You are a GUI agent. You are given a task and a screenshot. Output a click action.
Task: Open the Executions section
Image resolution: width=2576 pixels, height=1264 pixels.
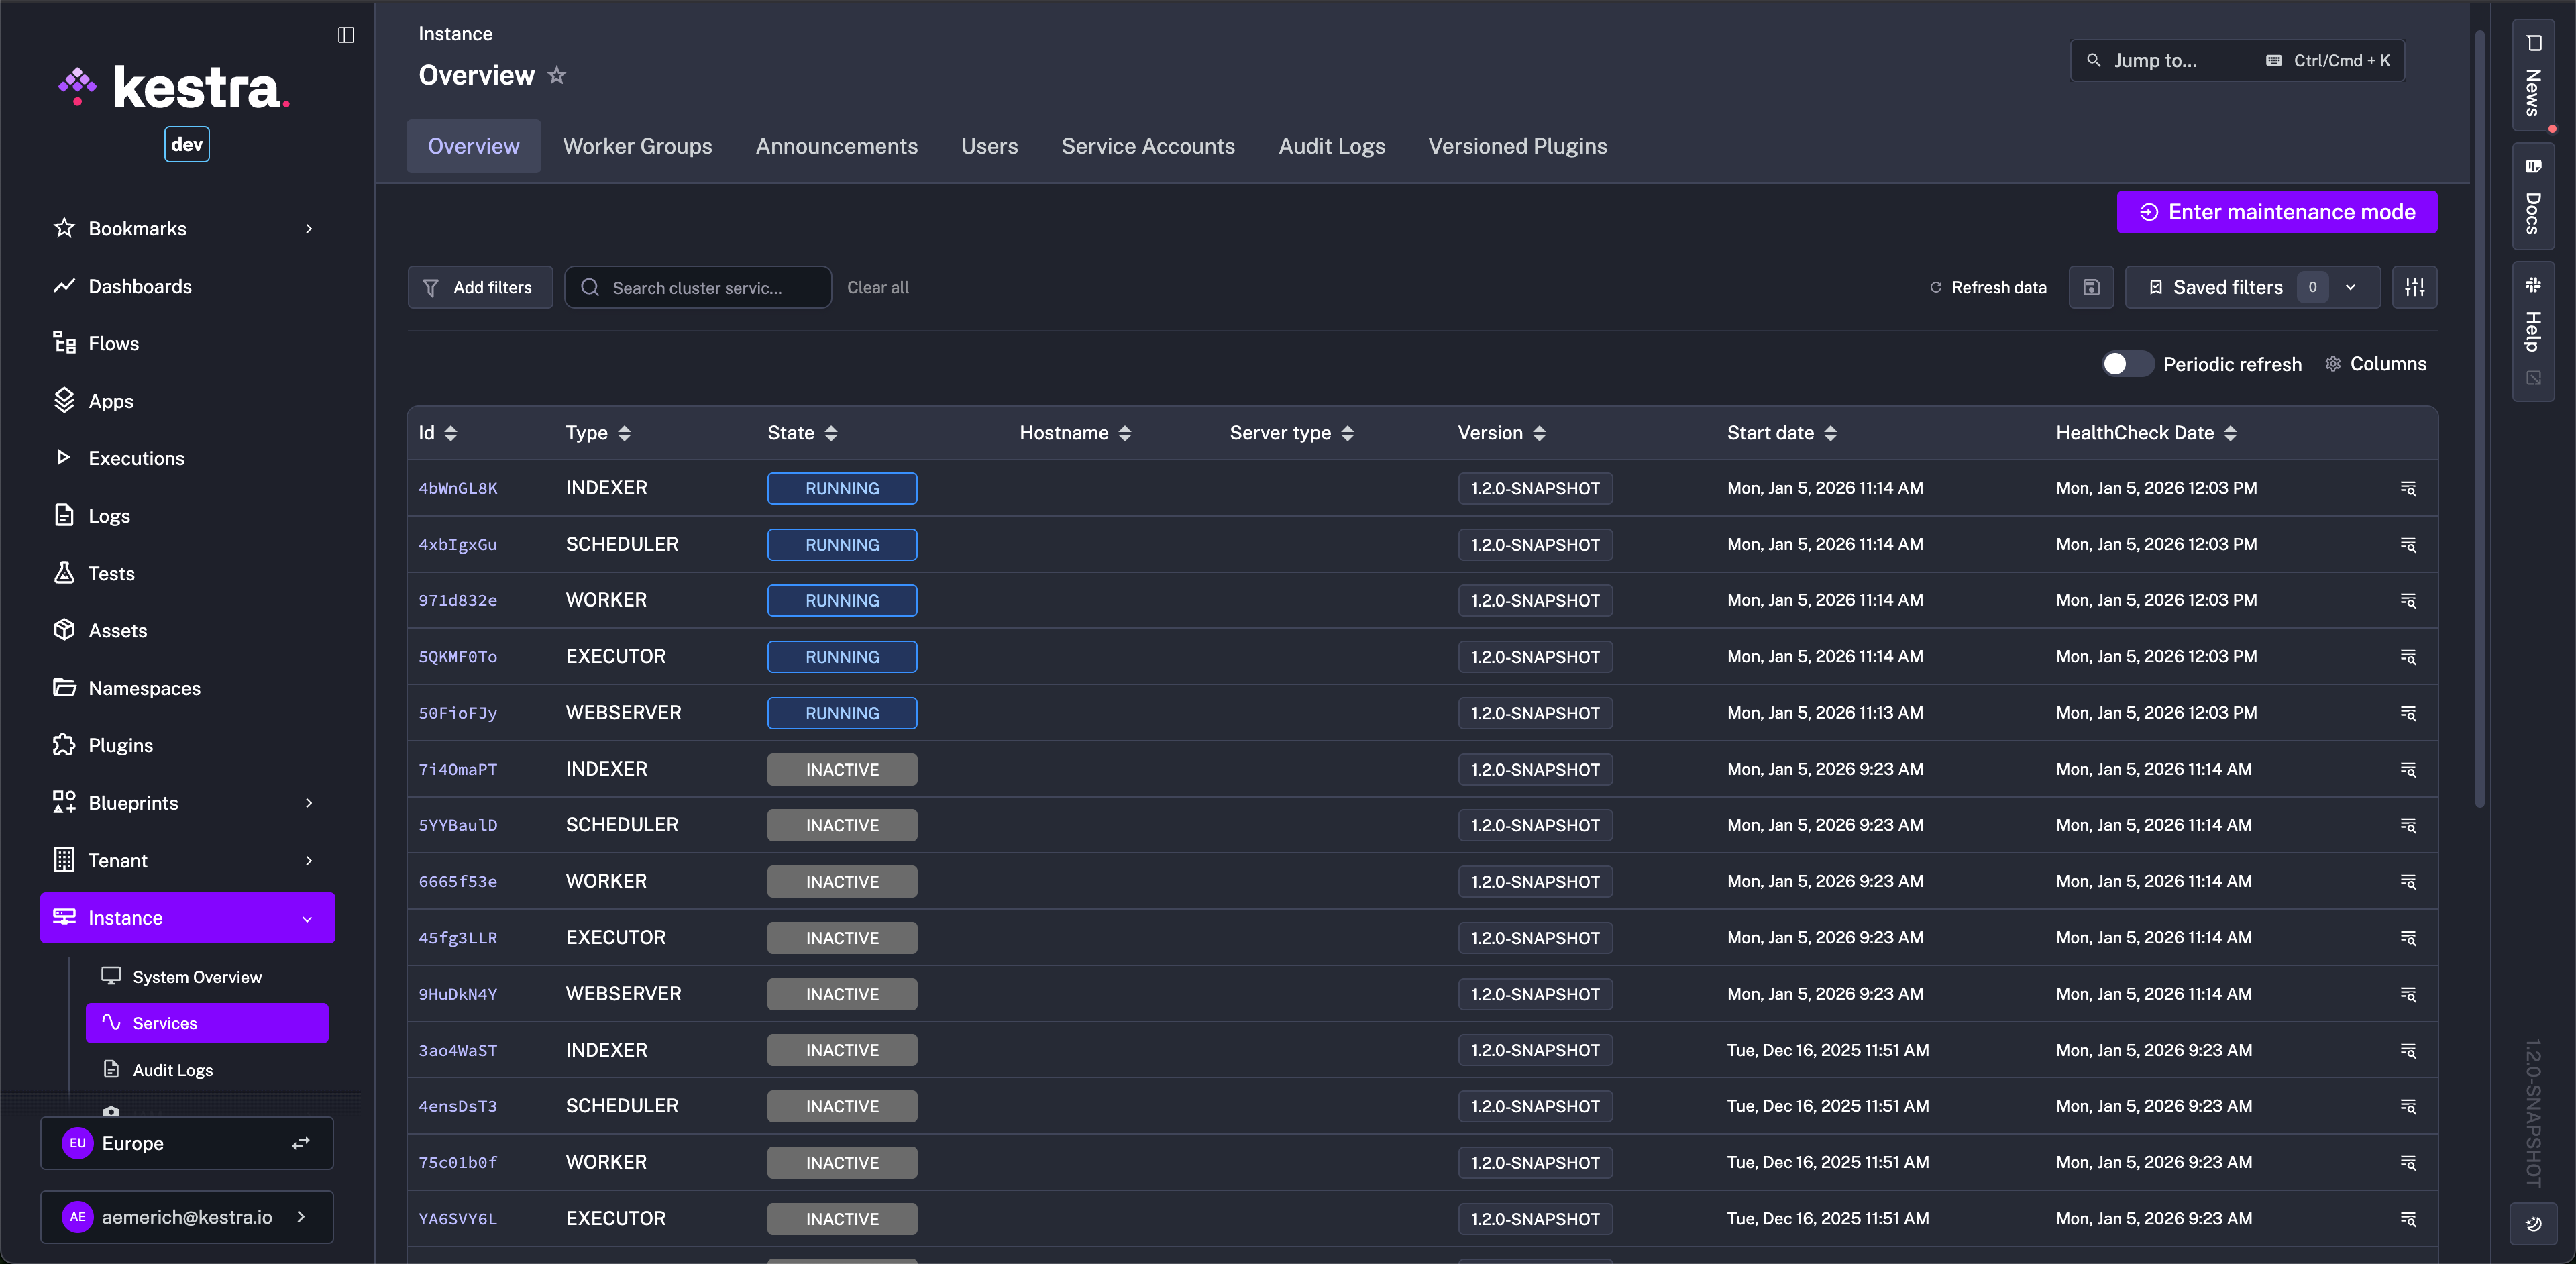coord(136,458)
